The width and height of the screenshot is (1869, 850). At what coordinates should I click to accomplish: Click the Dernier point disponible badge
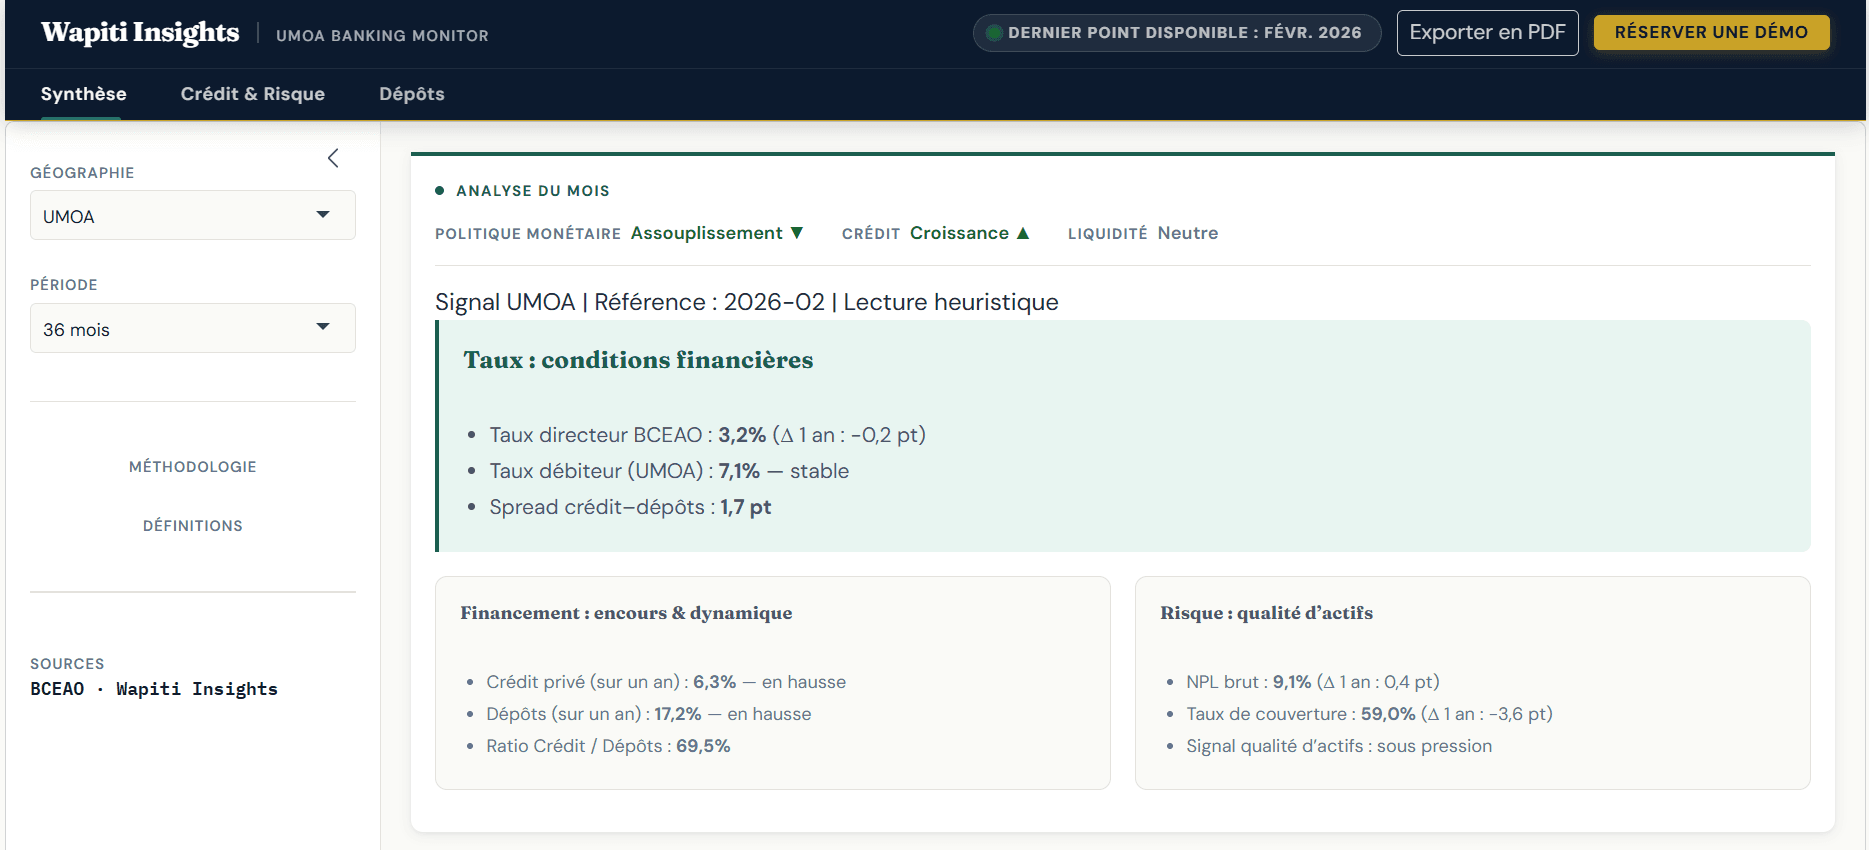1177,33
